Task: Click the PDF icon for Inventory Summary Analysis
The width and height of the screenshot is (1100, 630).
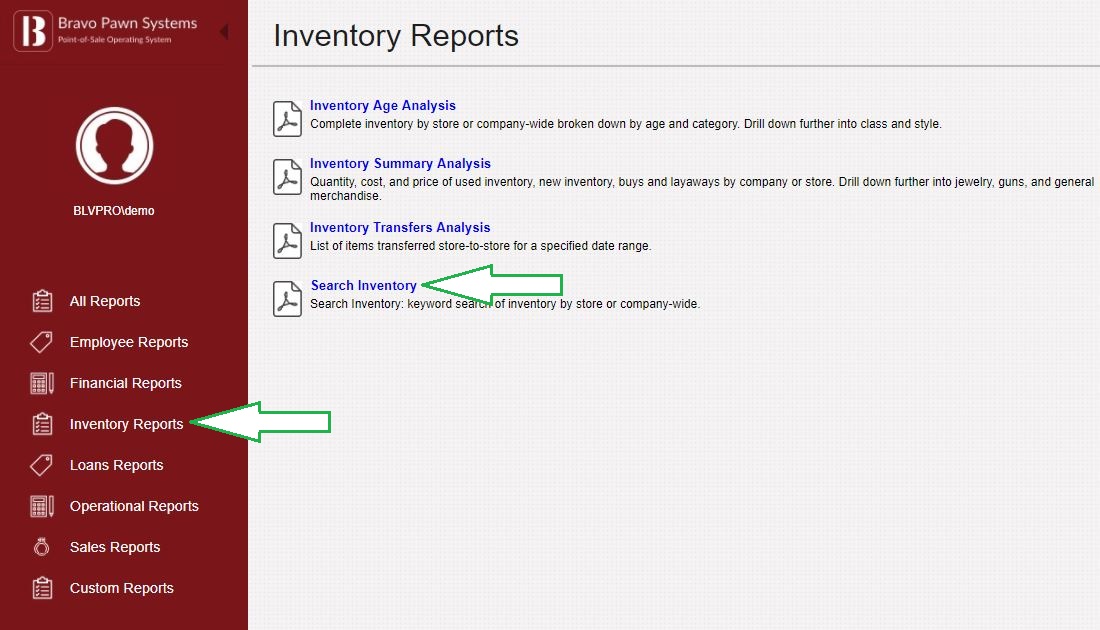Action: [x=288, y=177]
